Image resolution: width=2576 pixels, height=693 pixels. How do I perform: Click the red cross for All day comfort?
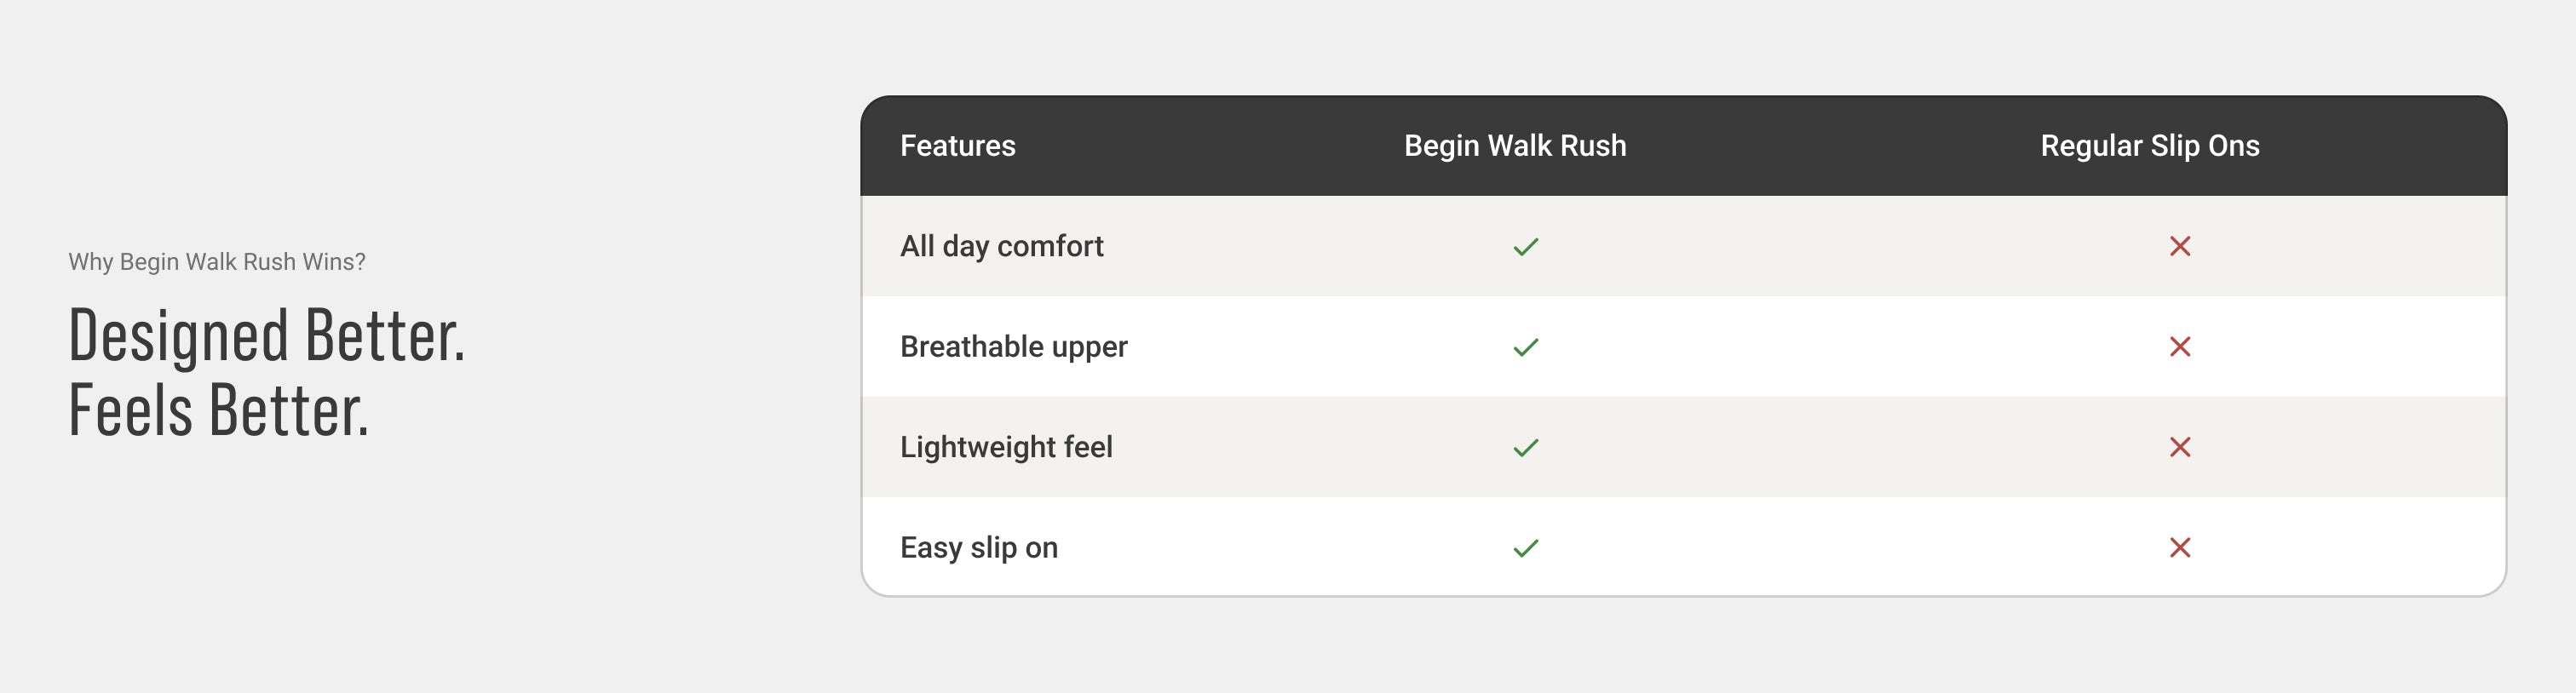click(2179, 246)
